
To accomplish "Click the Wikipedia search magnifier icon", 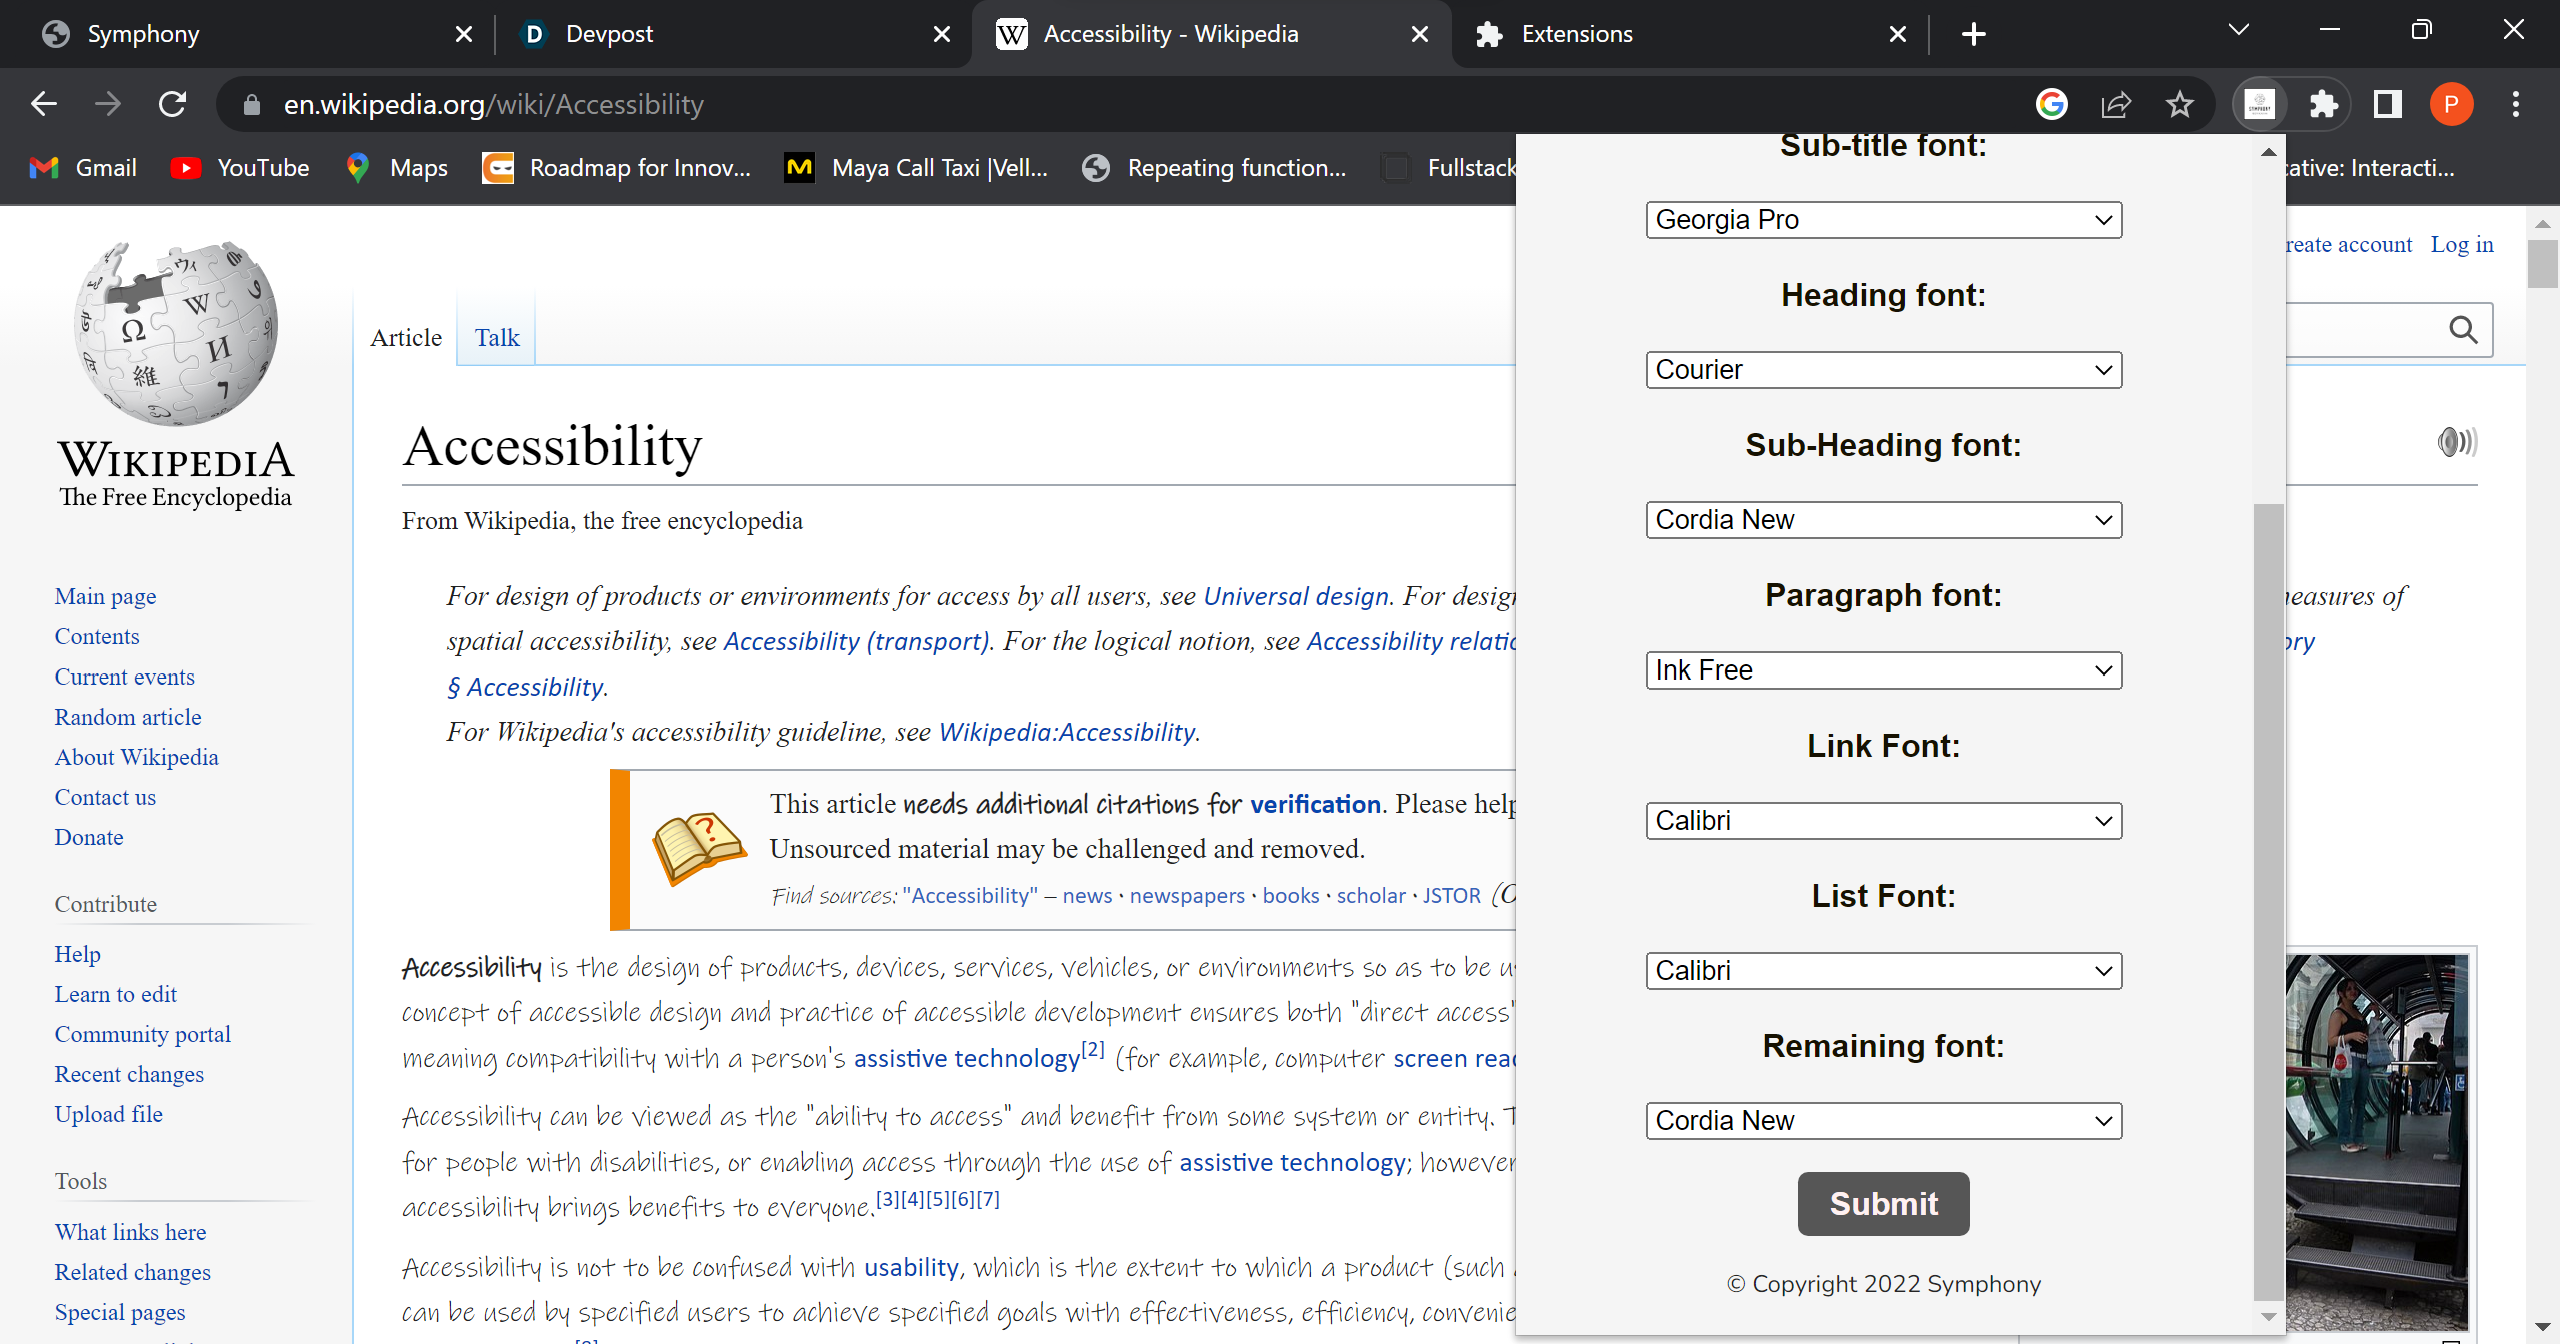I will pyautogui.click(x=2463, y=330).
